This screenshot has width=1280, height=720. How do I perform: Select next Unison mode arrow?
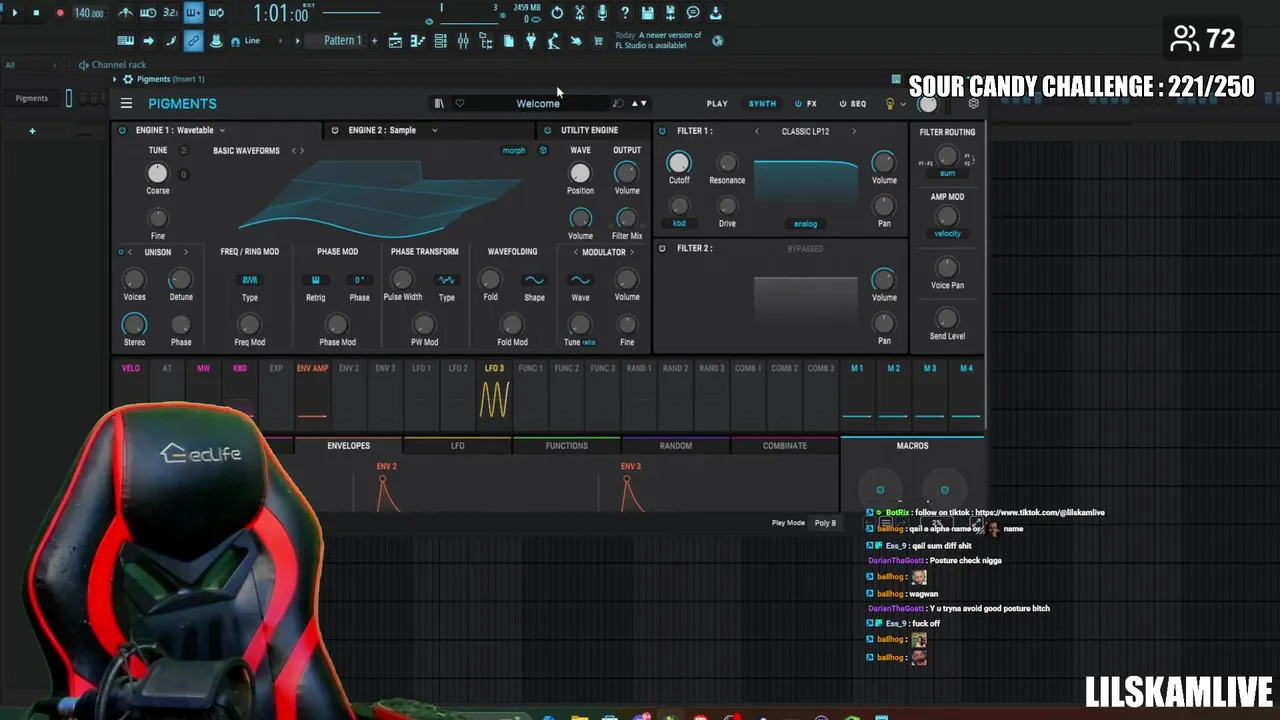coord(185,252)
